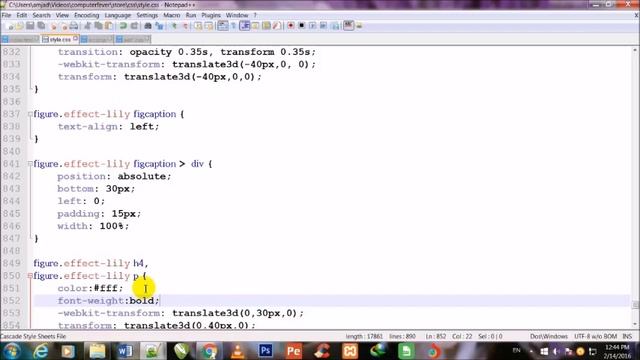Toggle Show all characters icon

[233, 26]
